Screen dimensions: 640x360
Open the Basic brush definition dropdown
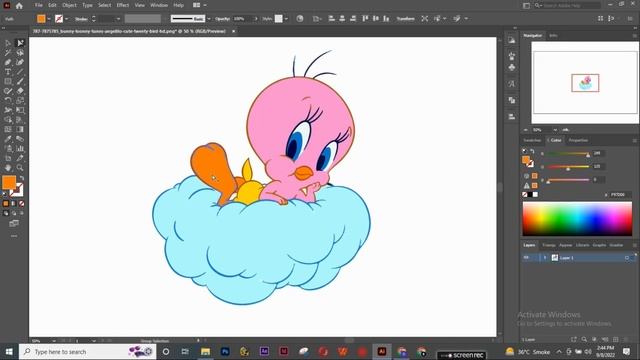(x=209, y=19)
